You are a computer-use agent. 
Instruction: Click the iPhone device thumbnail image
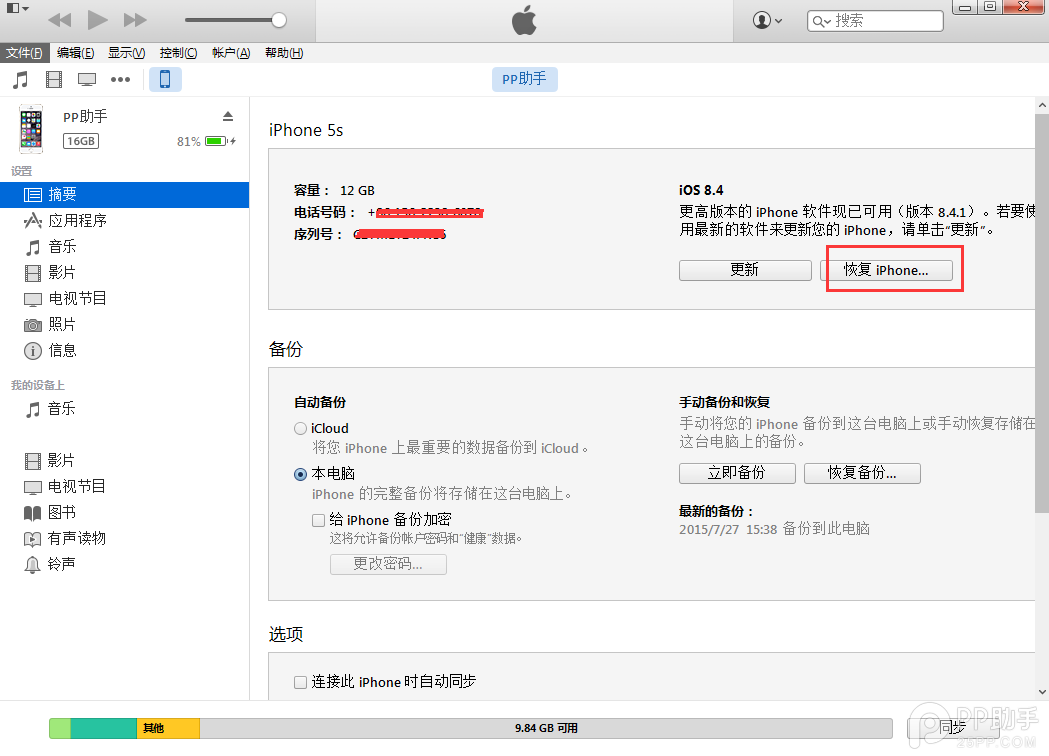point(31,128)
